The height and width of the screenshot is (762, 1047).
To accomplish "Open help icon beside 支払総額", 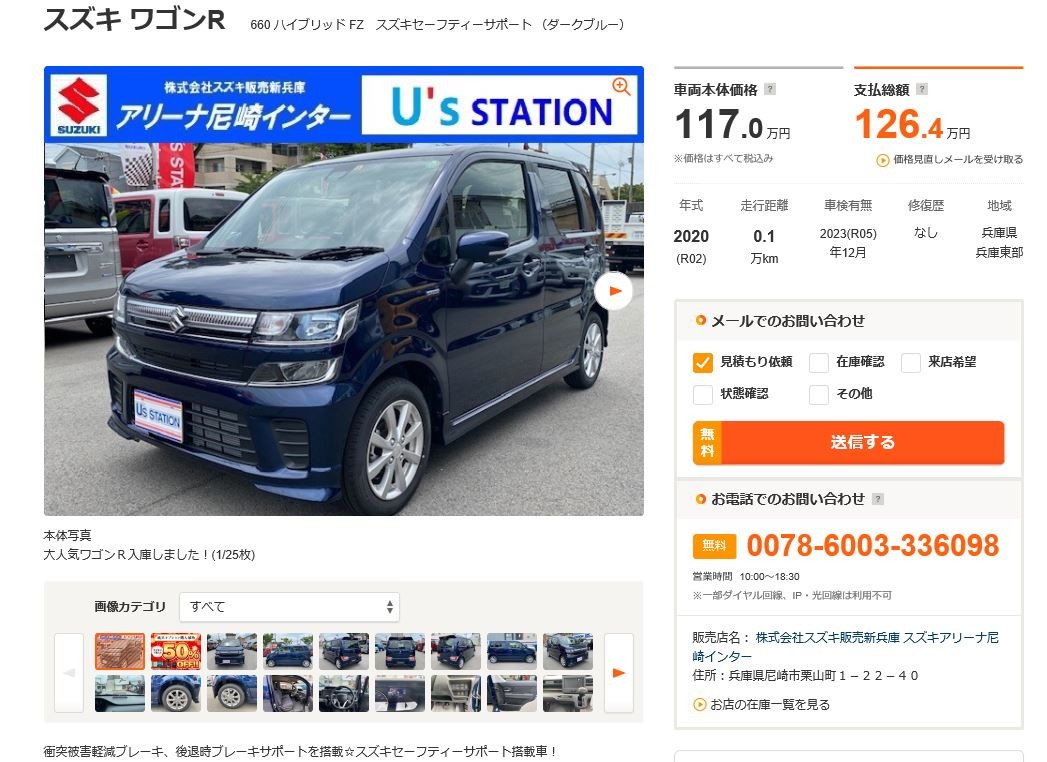I will (x=921, y=89).
